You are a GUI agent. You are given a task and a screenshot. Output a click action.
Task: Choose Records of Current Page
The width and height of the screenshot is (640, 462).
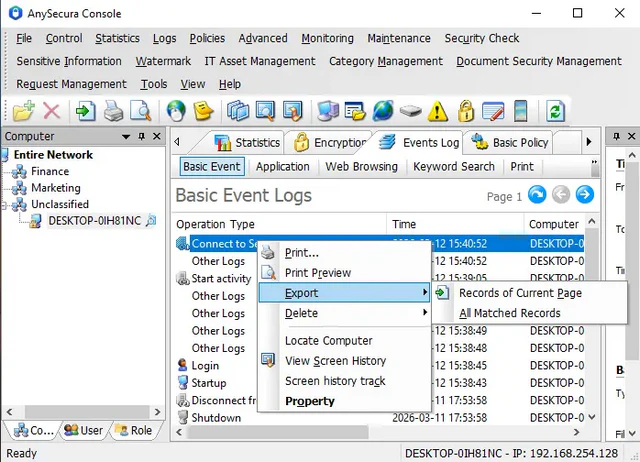tap(520, 293)
